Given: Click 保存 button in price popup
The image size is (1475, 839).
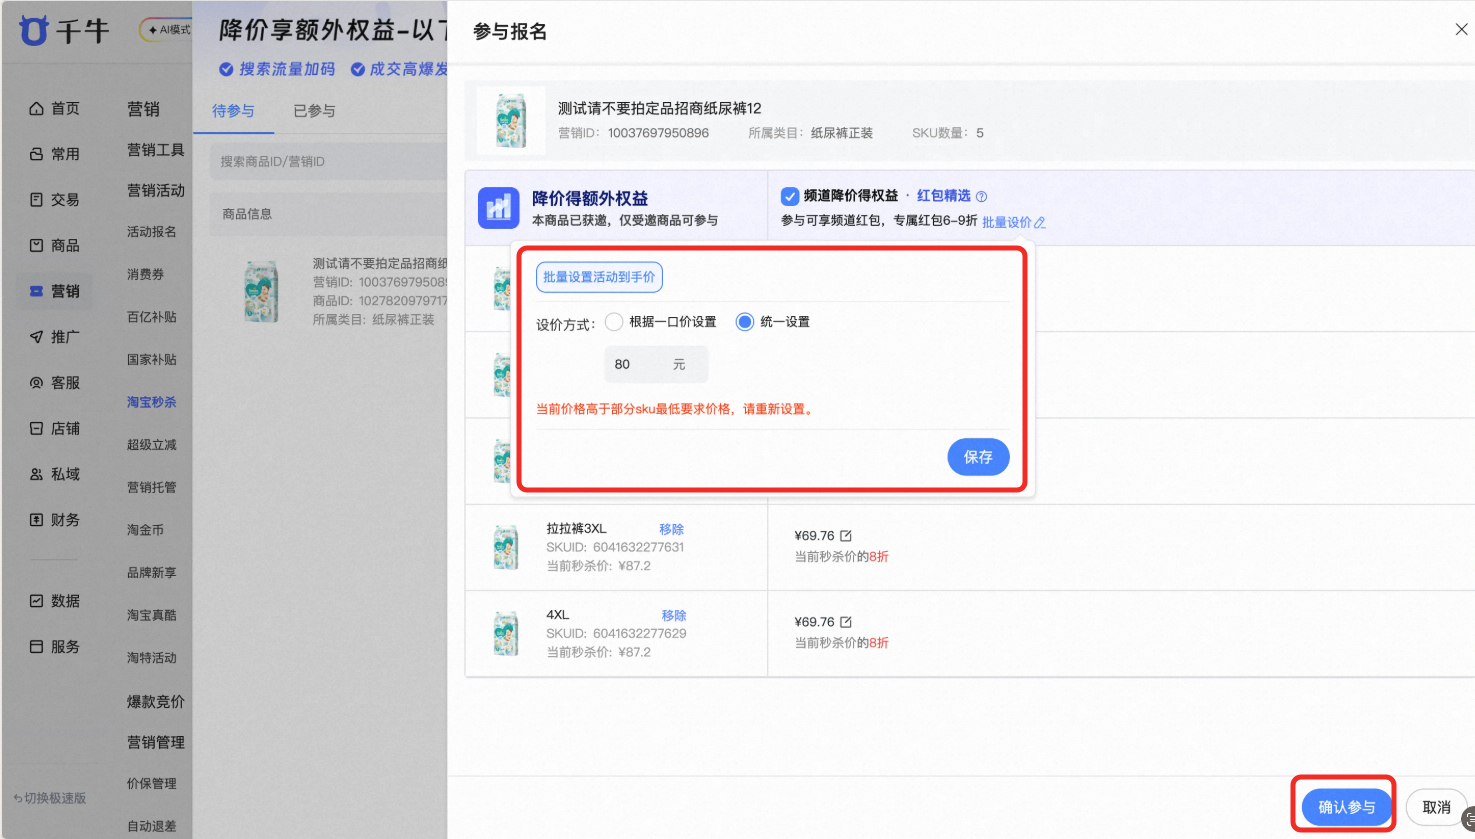Looking at the screenshot, I should (978, 457).
